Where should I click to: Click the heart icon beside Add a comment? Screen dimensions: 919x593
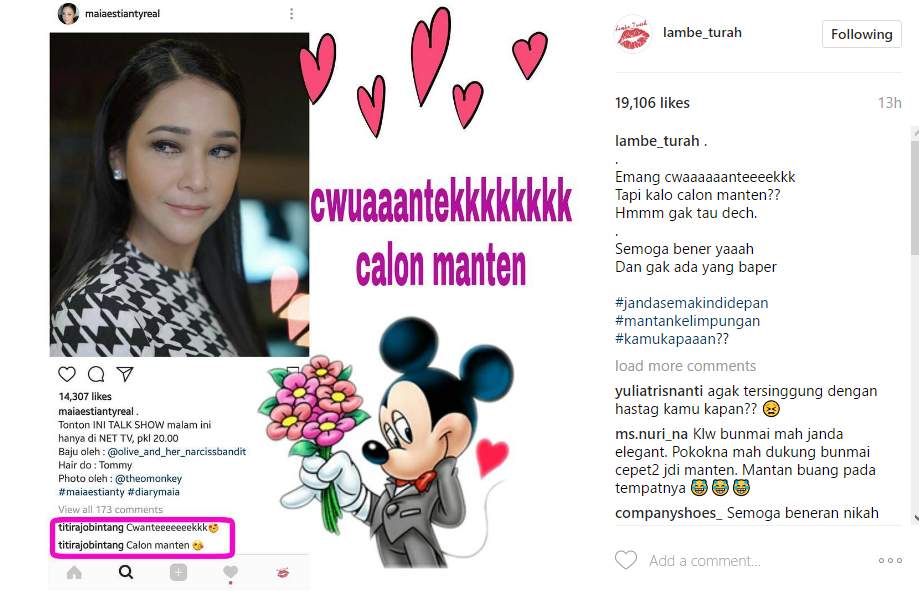click(625, 560)
